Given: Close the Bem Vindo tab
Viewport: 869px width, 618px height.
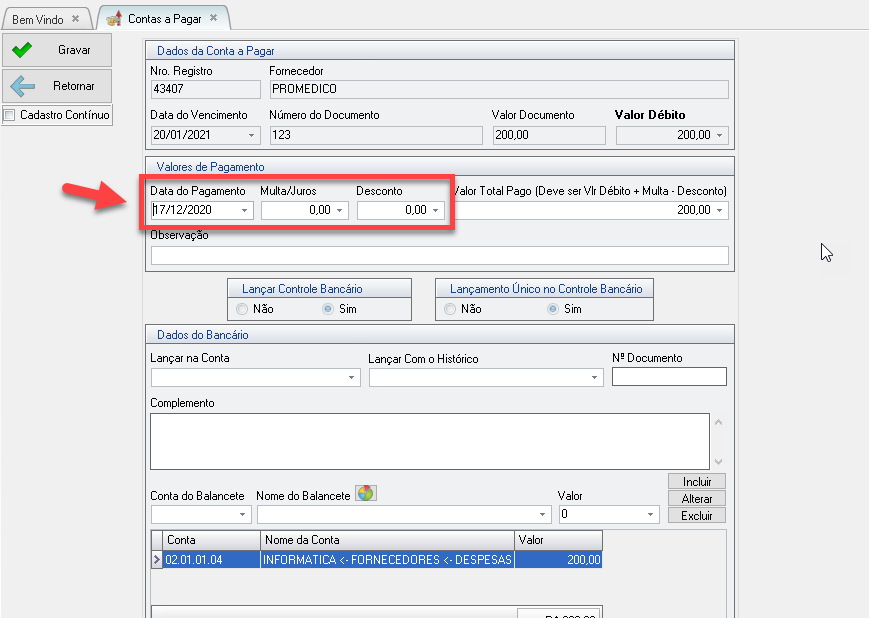Looking at the screenshot, I should (x=75, y=19).
